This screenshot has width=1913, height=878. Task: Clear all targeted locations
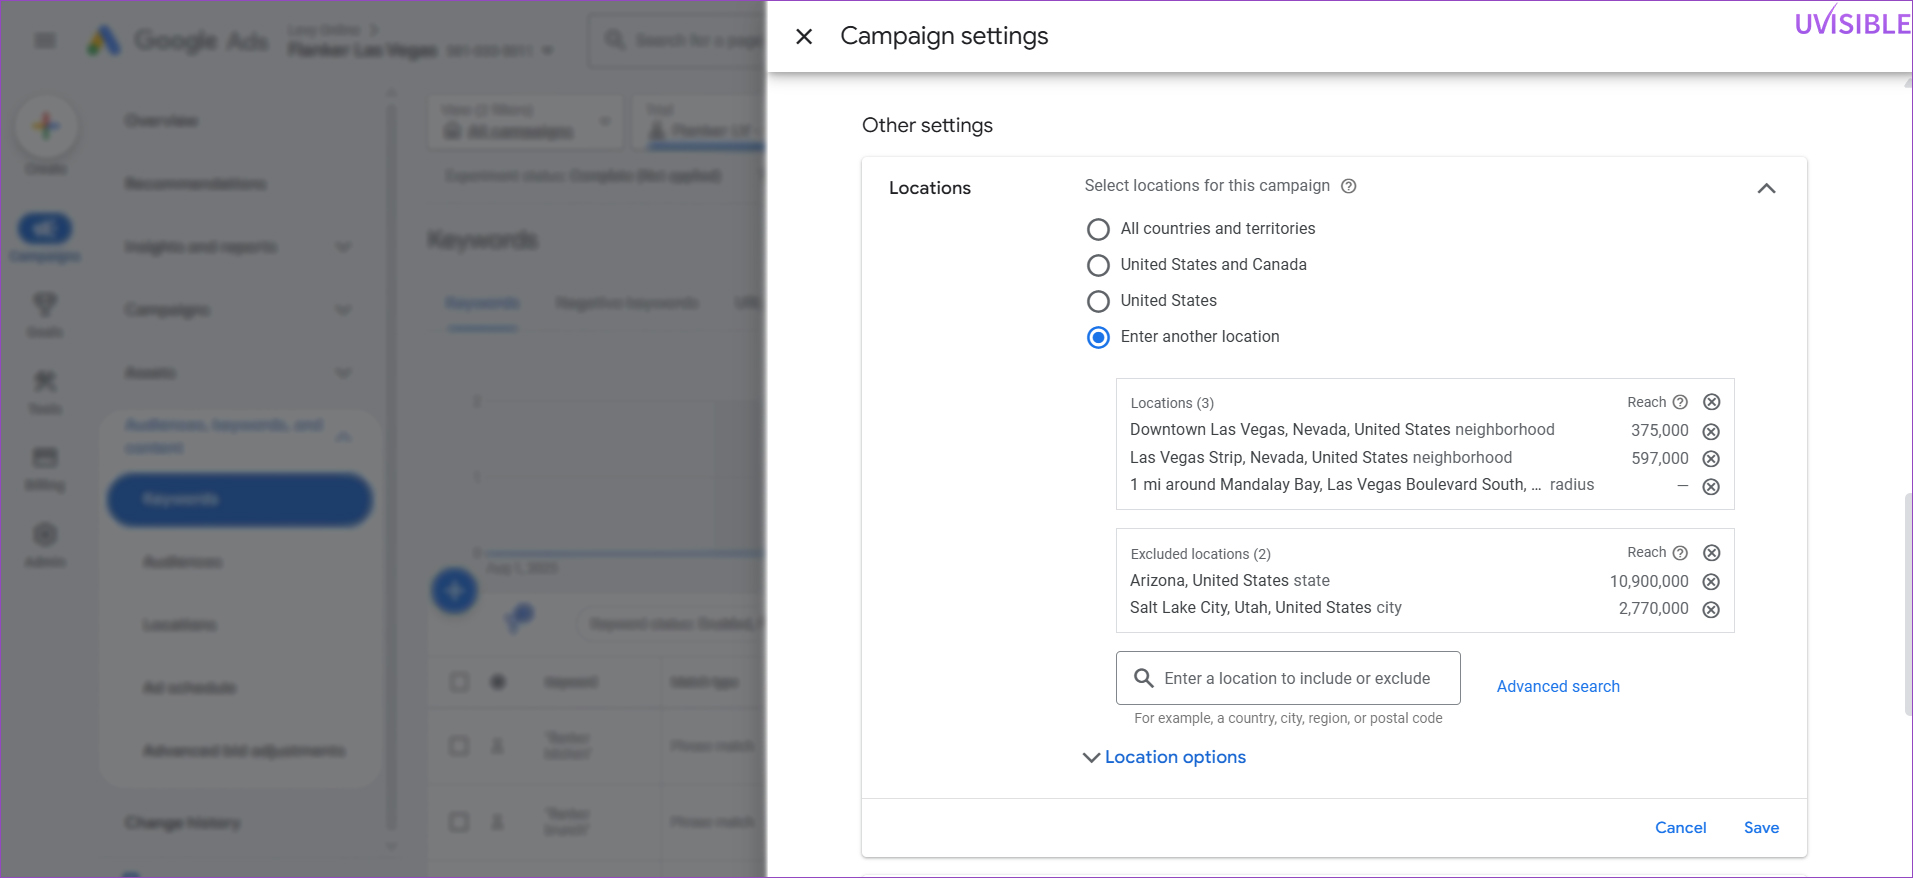(1711, 402)
